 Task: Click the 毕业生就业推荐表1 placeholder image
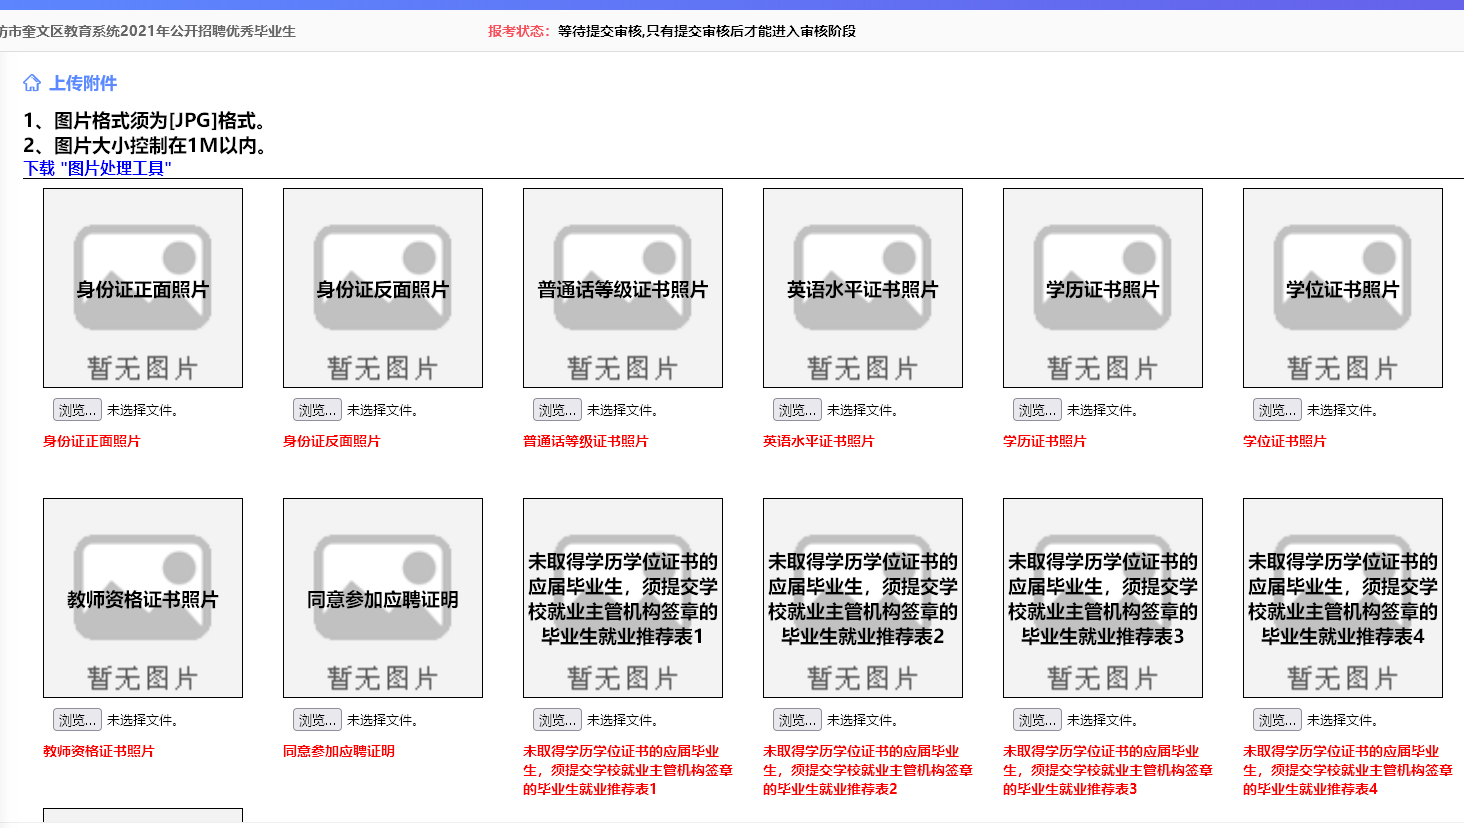[x=623, y=598]
